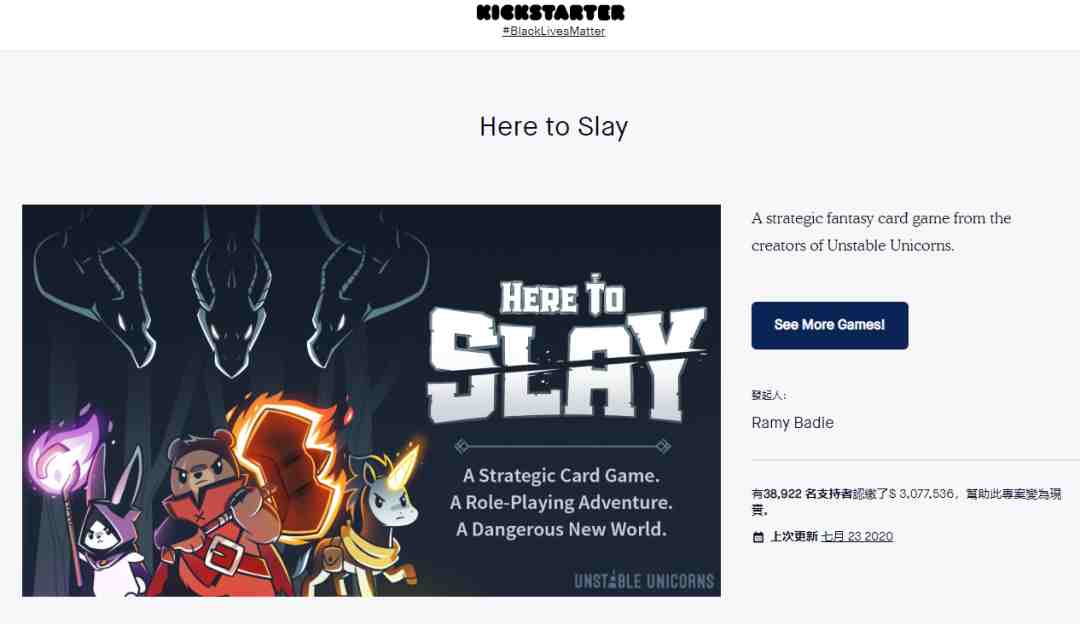Open the 七月 23 2020 update date link
The image size is (1080, 624).
coord(857,537)
